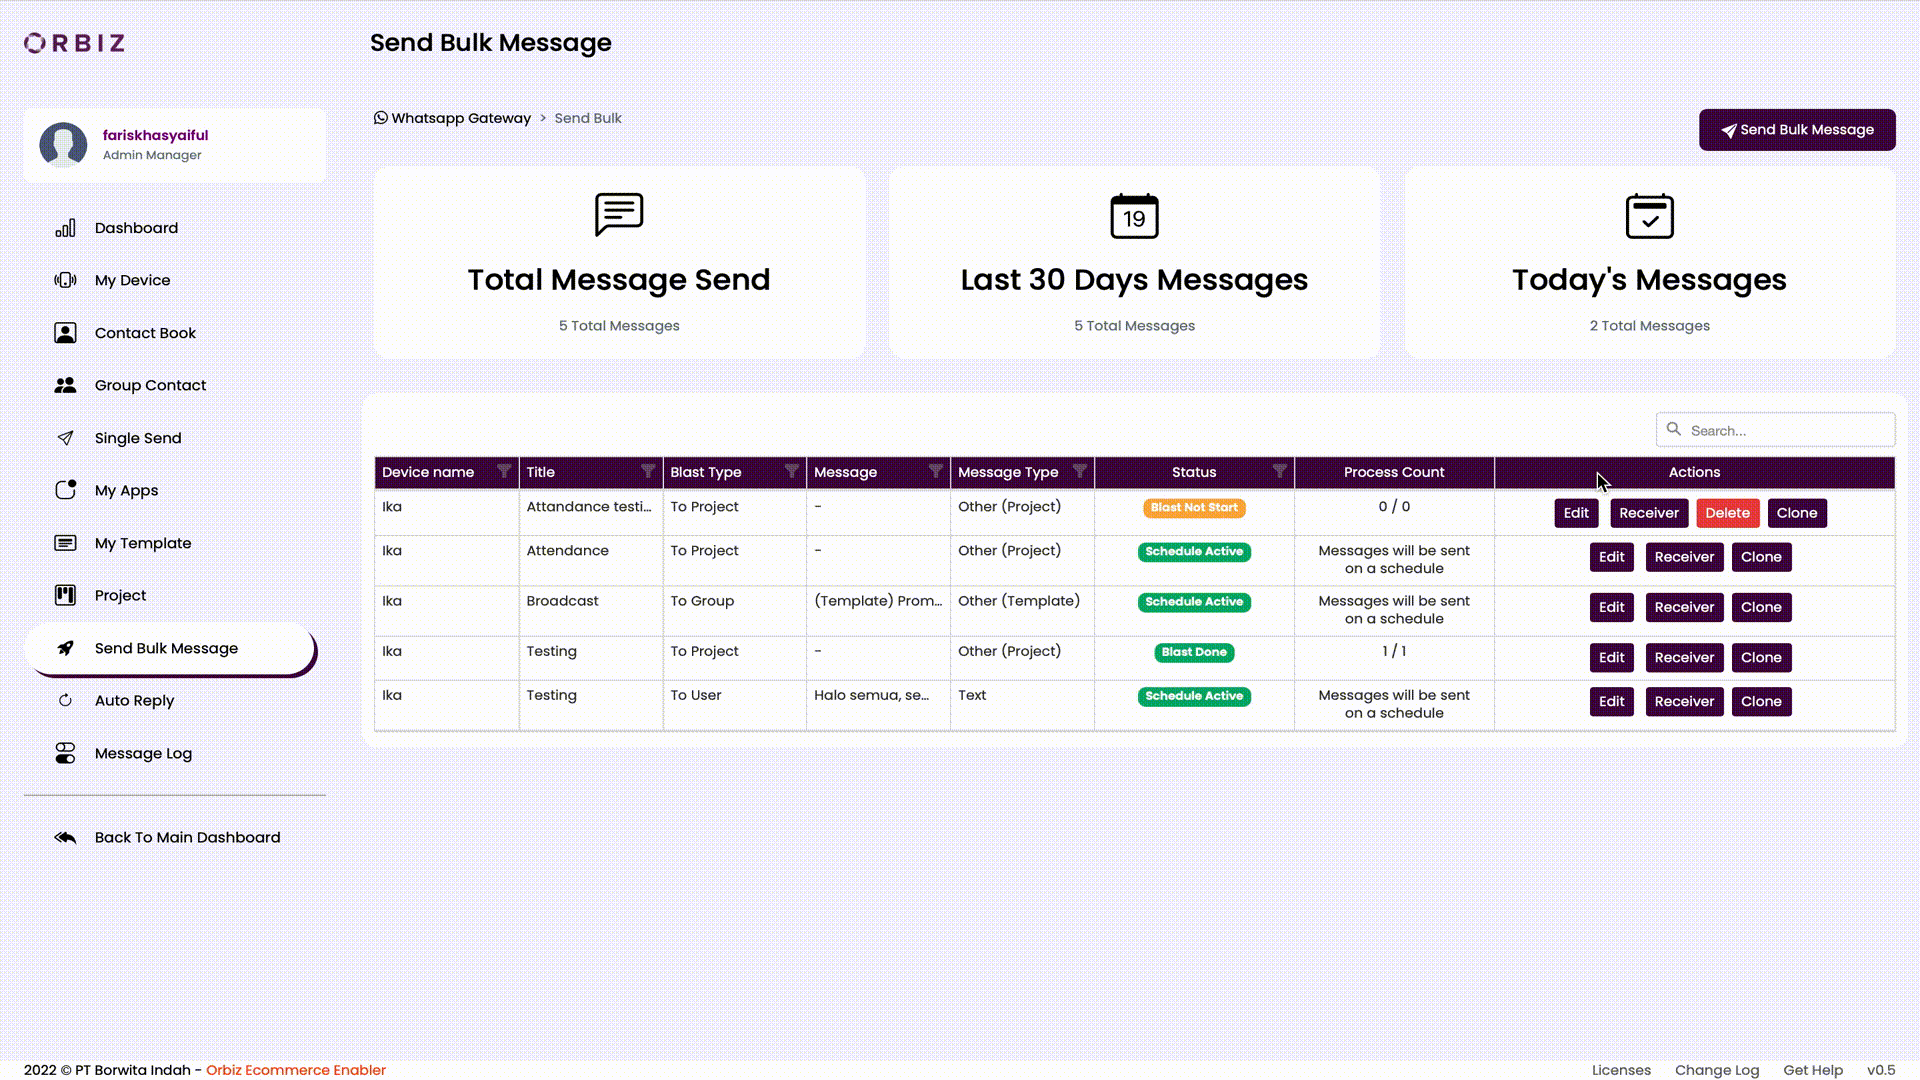
Task: Click Back To Main Dashboard link
Action: pyautogui.click(x=187, y=837)
